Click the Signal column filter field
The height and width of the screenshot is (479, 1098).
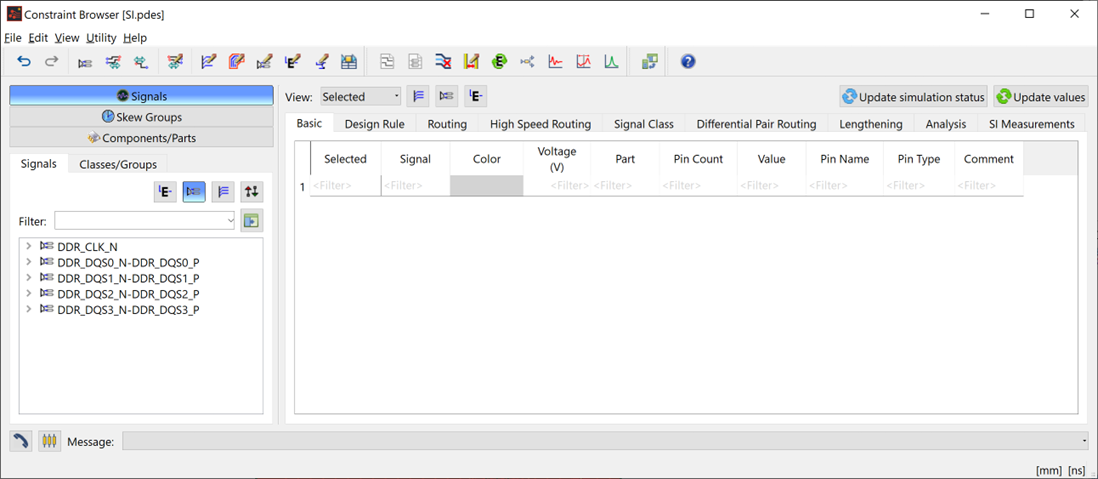(415, 185)
